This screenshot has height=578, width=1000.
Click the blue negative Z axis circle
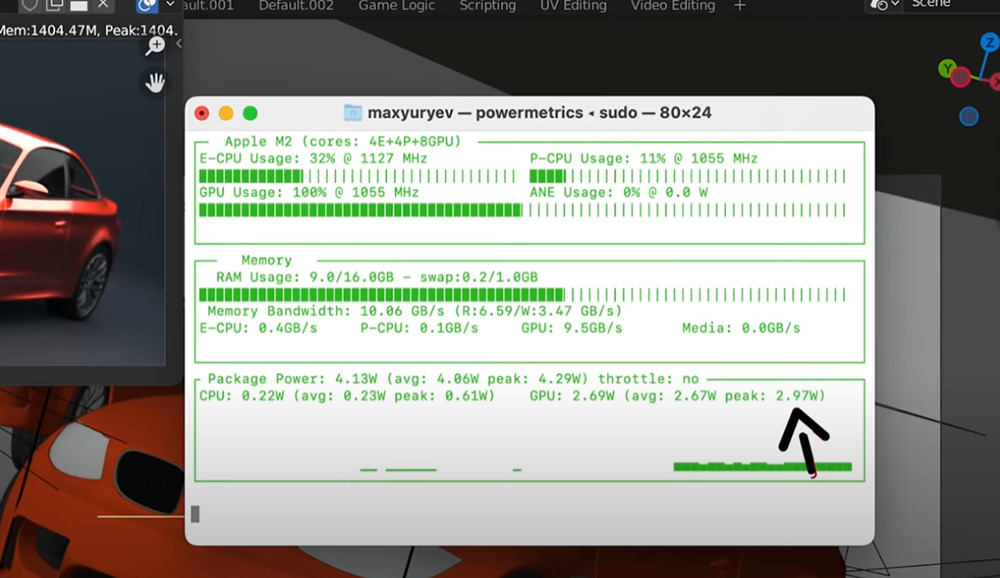[968, 116]
